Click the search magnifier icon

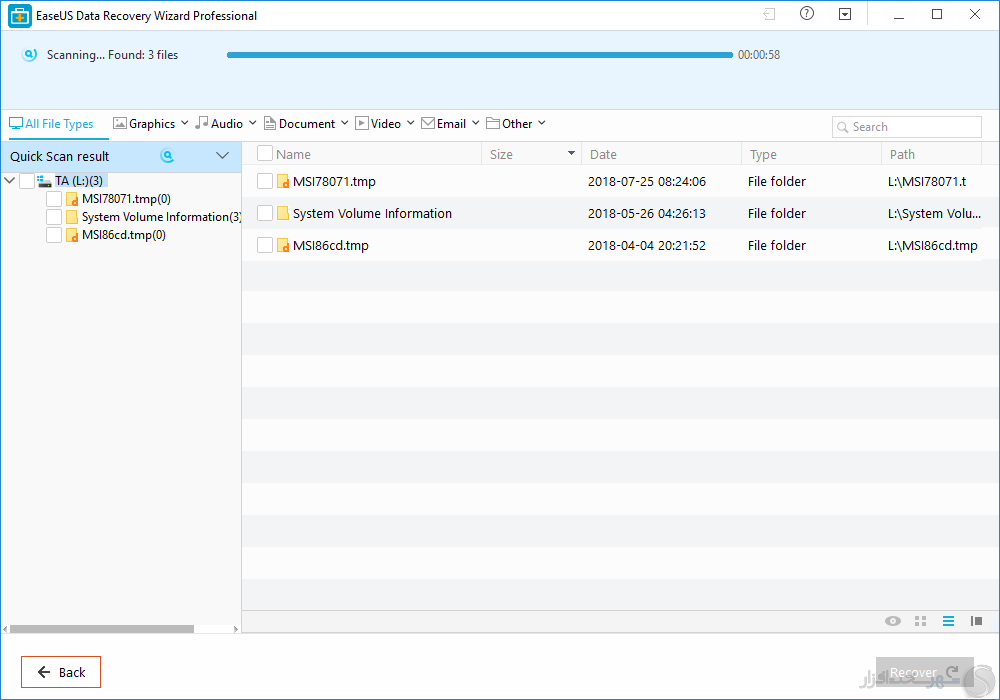pyautogui.click(x=842, y=127)
